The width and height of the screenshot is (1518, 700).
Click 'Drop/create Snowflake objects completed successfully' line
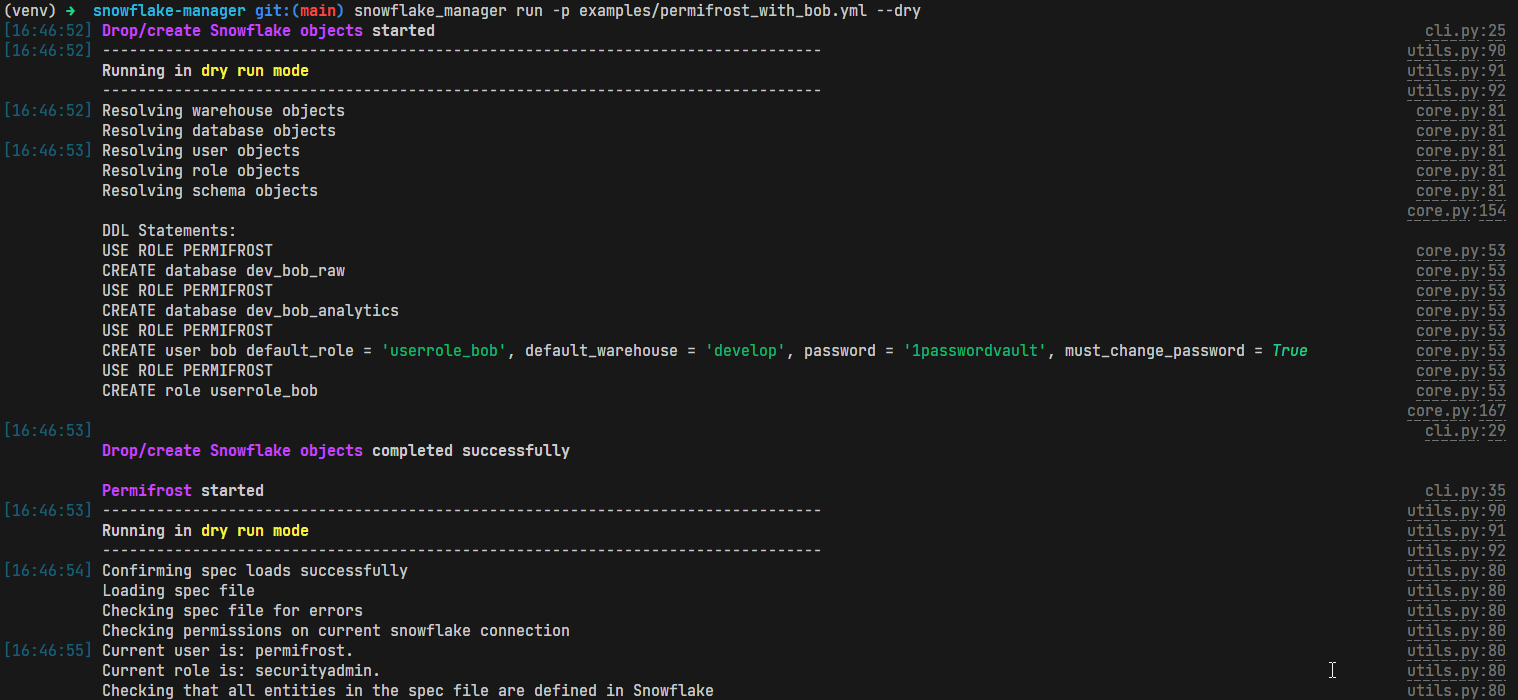tap(336, 451)
